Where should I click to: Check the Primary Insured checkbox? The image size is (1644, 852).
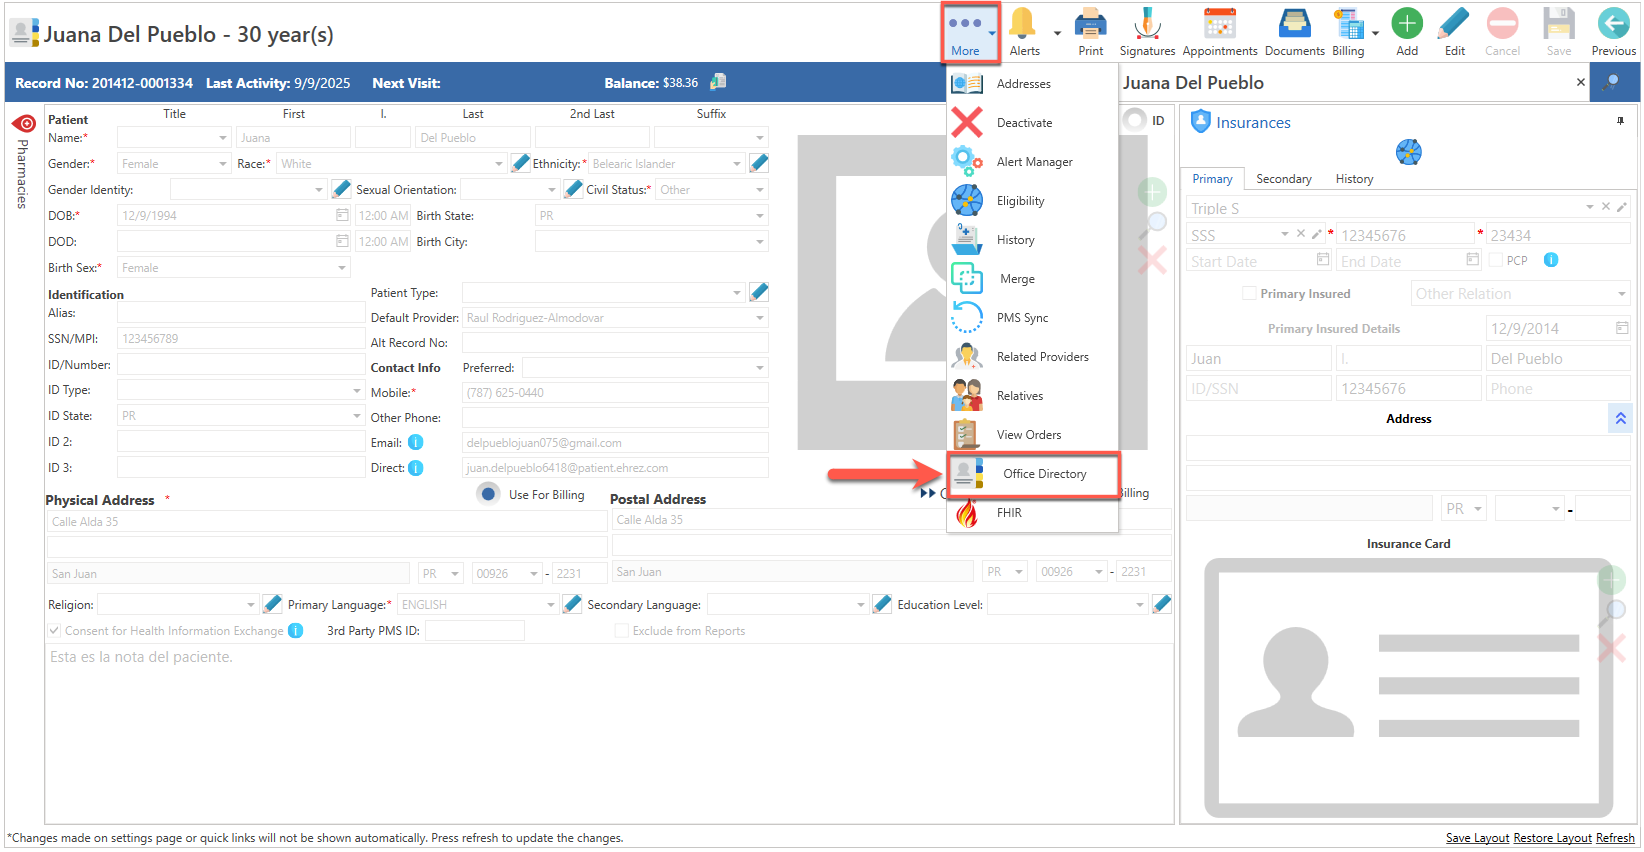point(1248,293)
